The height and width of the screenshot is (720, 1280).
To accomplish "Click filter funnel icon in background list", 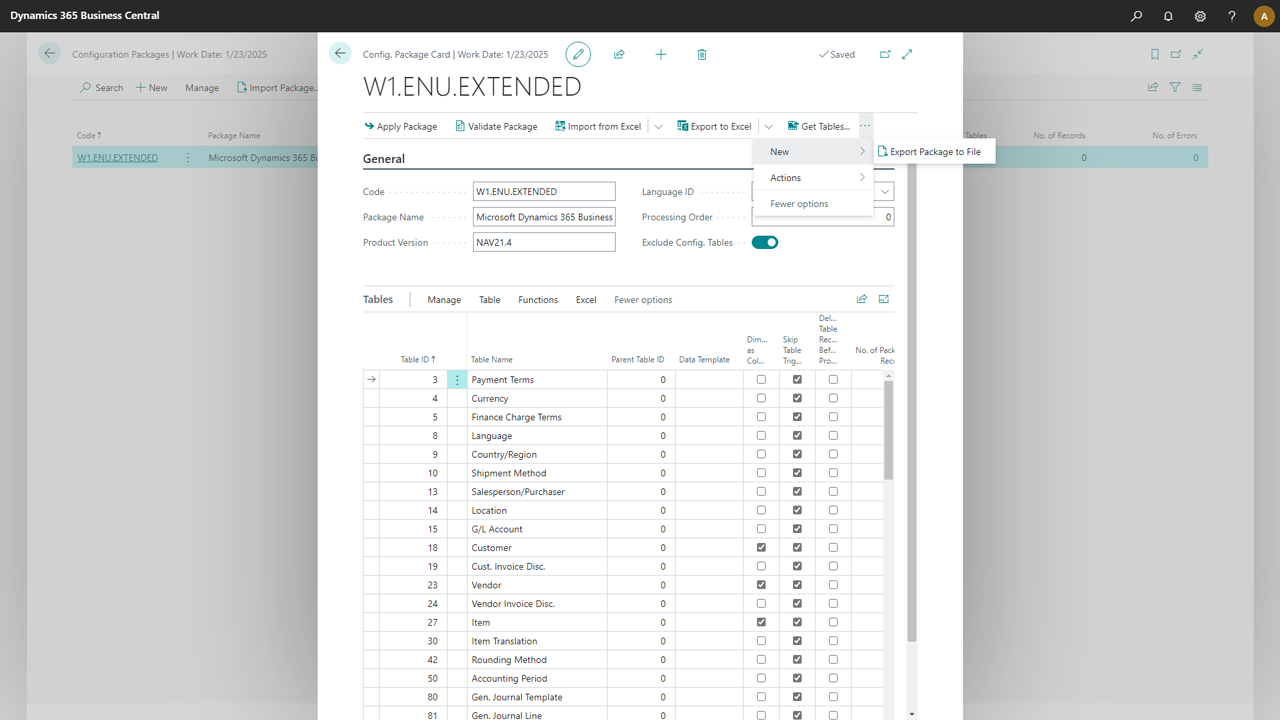I will coord(1175,87).
